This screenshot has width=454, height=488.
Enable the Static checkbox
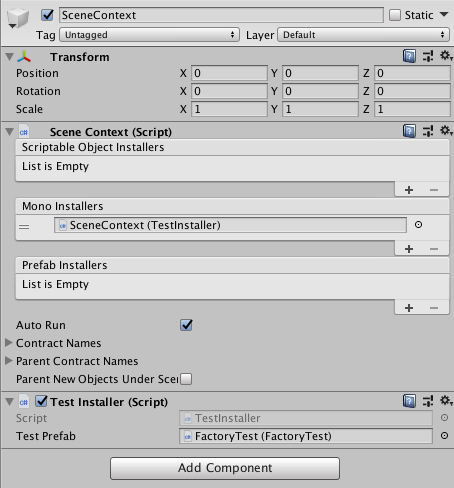coord(395,15)
